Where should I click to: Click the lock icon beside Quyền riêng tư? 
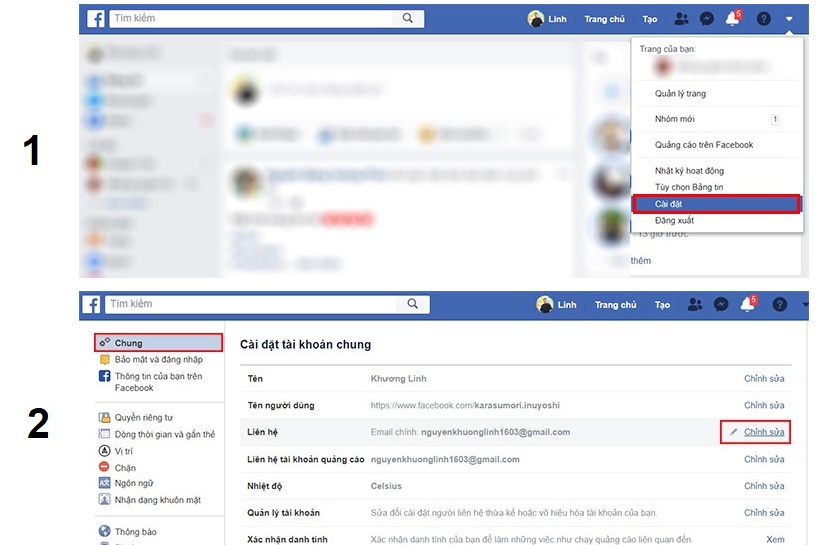click(104, 417)
